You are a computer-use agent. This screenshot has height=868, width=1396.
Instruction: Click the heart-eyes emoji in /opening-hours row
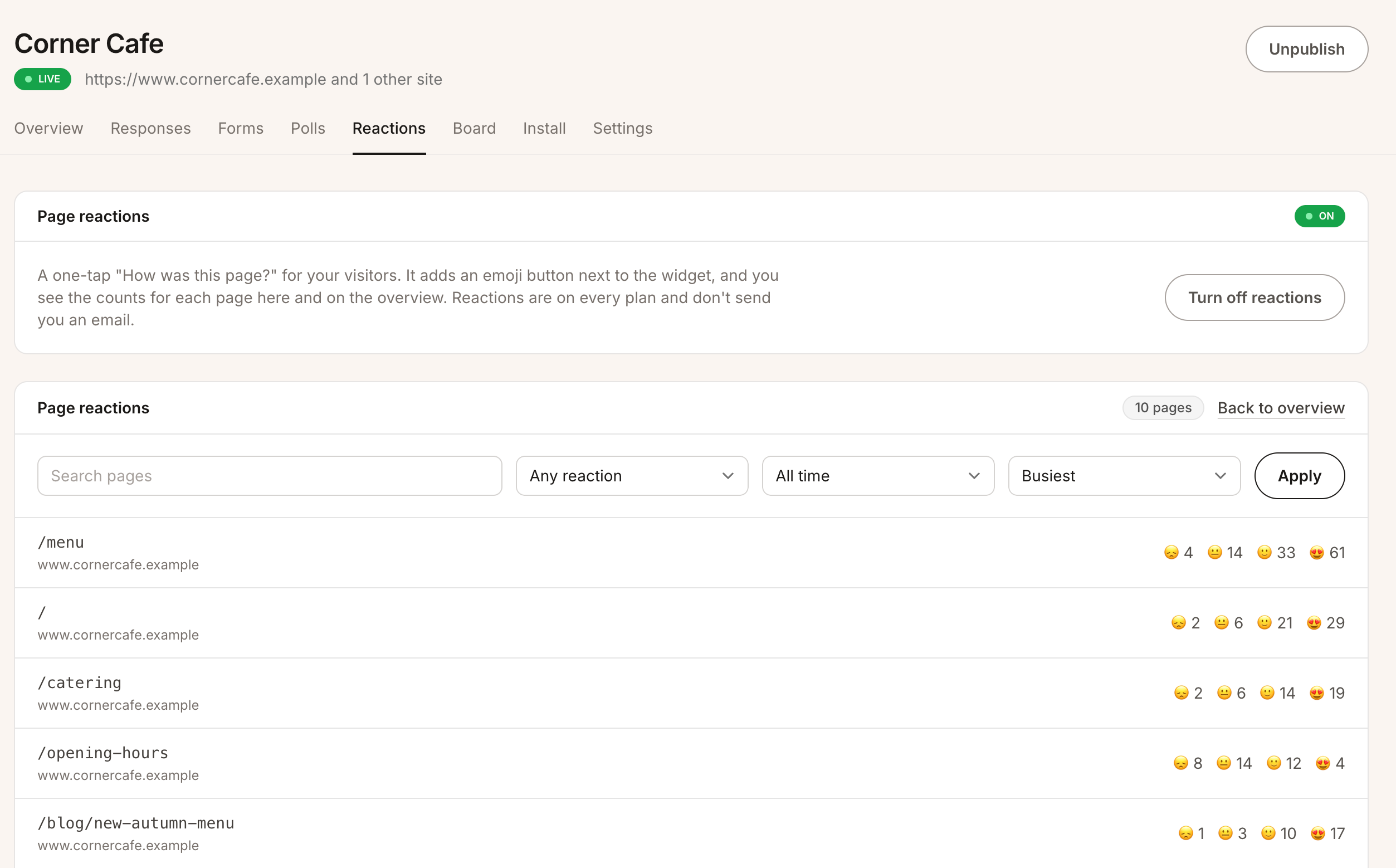click(x=1323, y=763)
